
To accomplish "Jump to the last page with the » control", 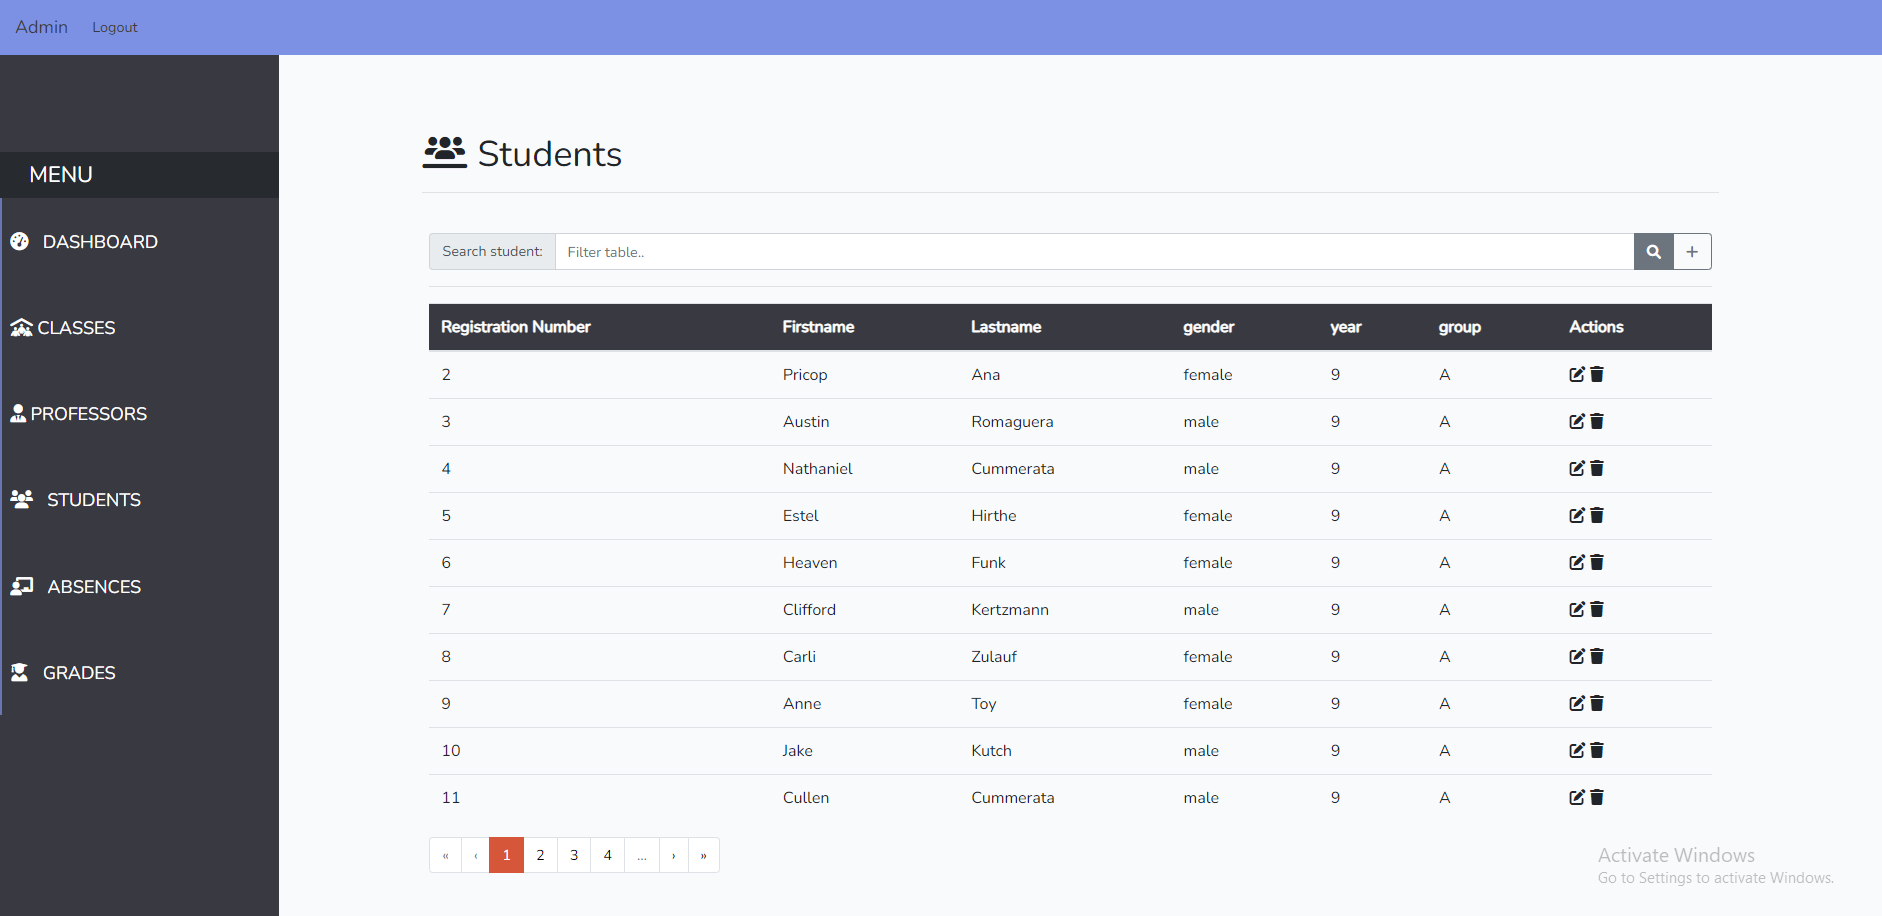I will pyautogui.click(x=704, y=855).
